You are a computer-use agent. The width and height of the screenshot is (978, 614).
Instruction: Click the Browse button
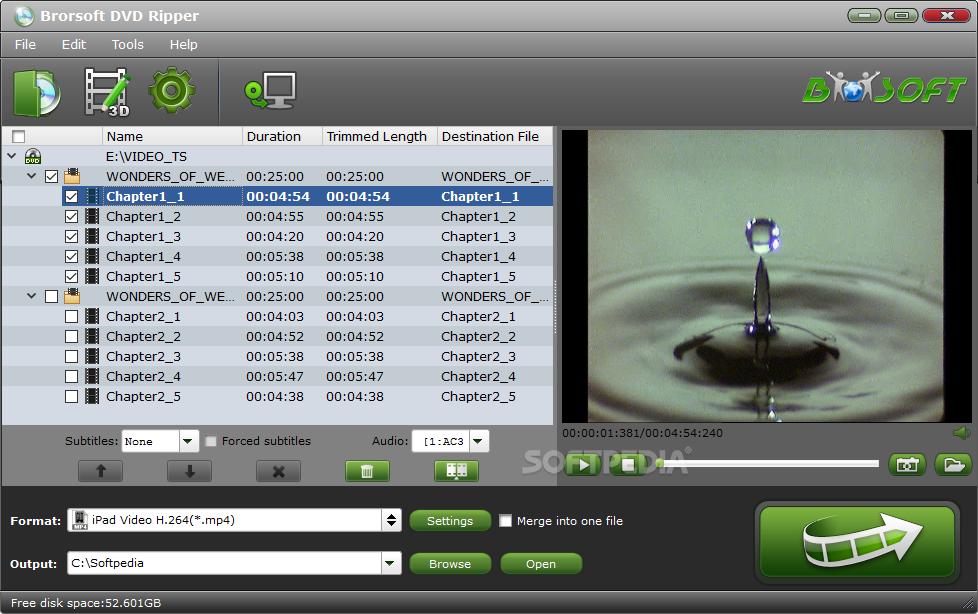tap(450, 563)
